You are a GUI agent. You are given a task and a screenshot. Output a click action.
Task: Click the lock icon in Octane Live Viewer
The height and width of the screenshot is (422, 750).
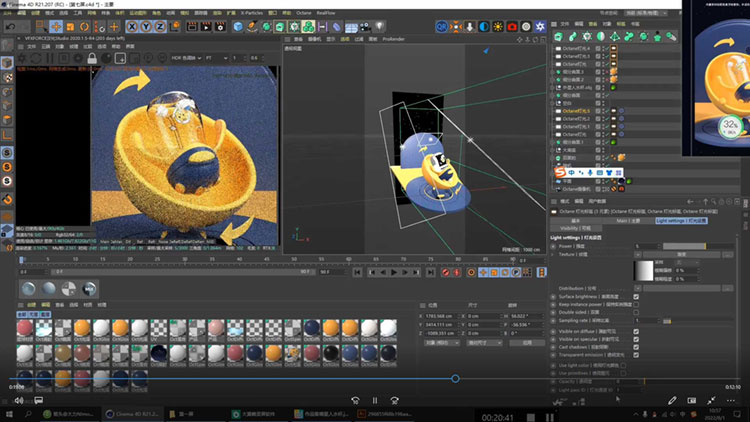tap(92, 60)
